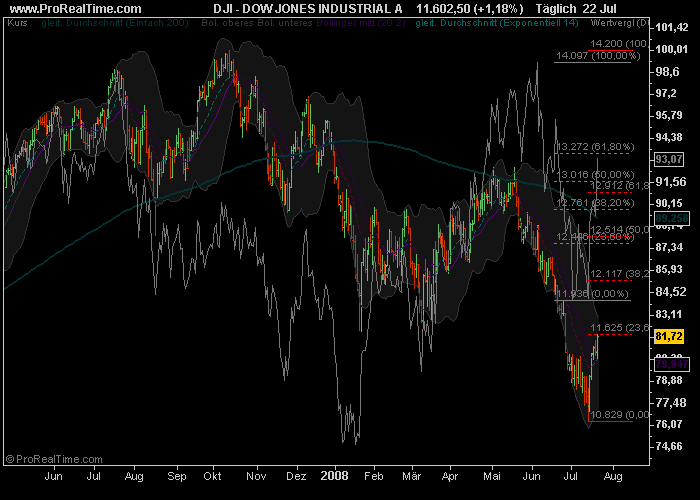The image size is (700, 500).
Task: Select the 12.514 red Fibonacci label
Action: coord(619,229)
